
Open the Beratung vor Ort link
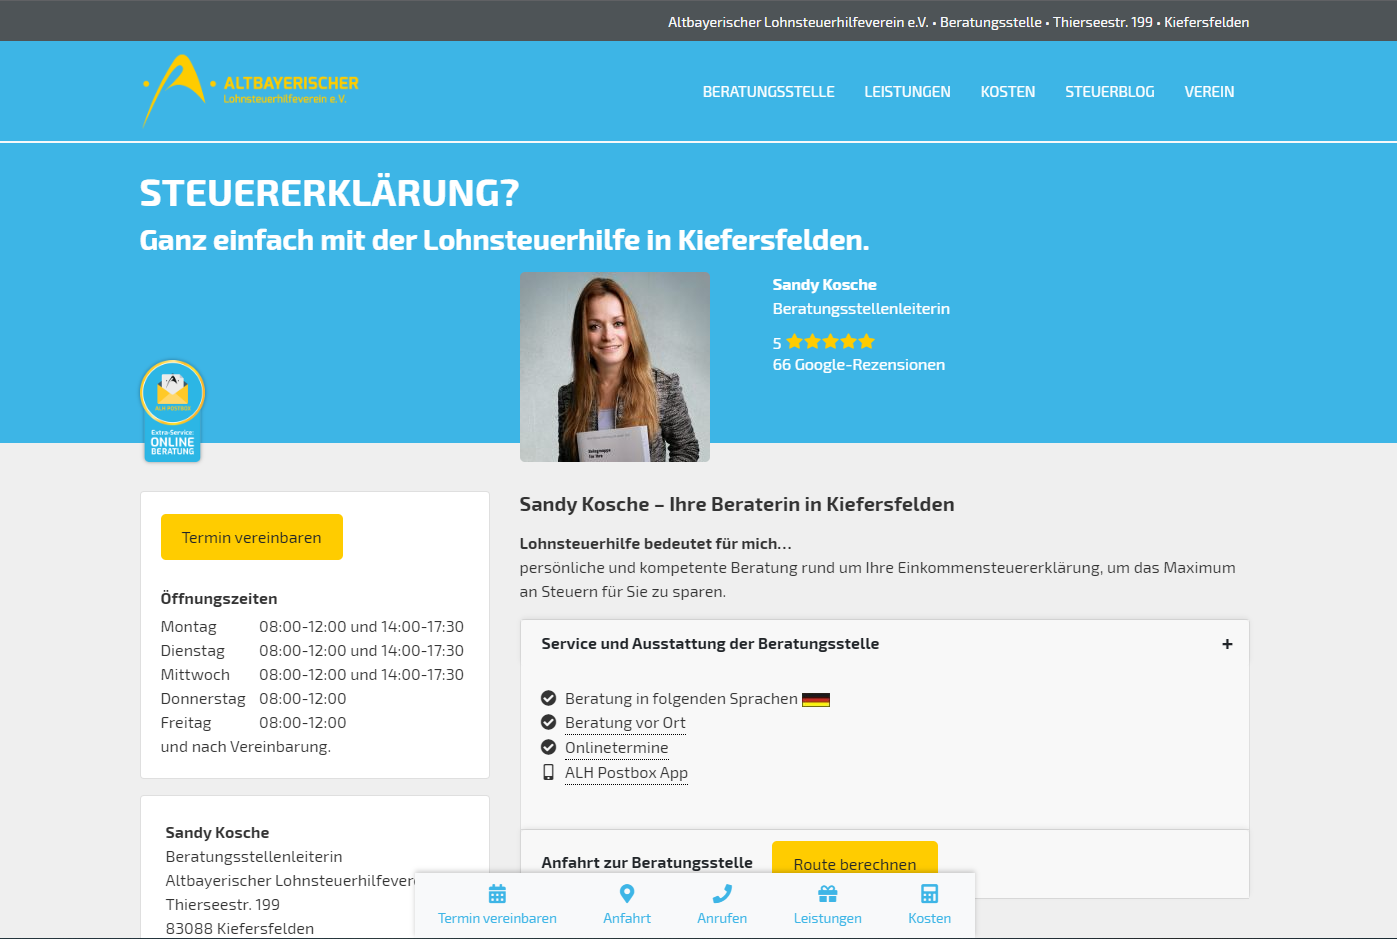pos(625,723)
